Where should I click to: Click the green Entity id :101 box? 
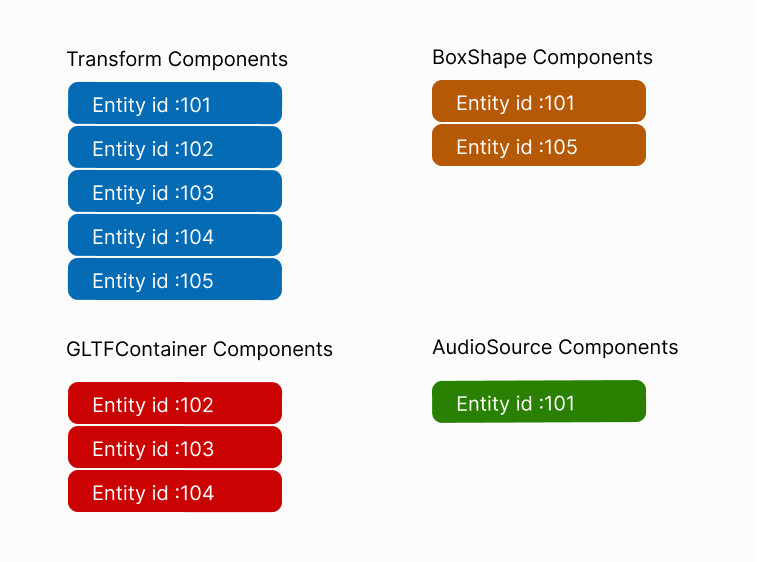539,402
